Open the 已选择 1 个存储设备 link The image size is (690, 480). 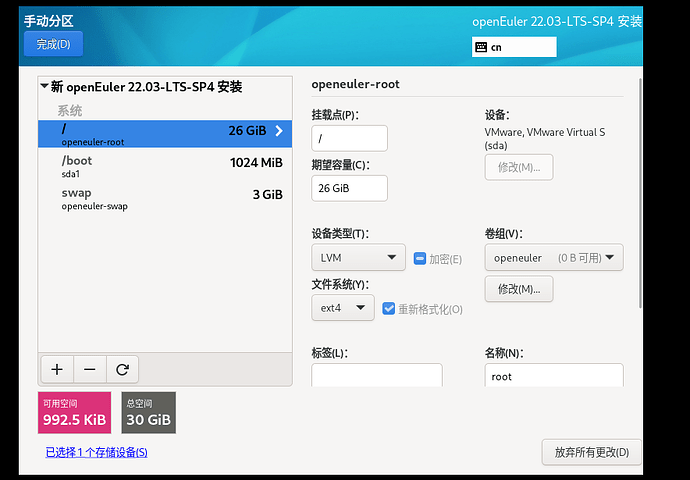tap(96, 453)
